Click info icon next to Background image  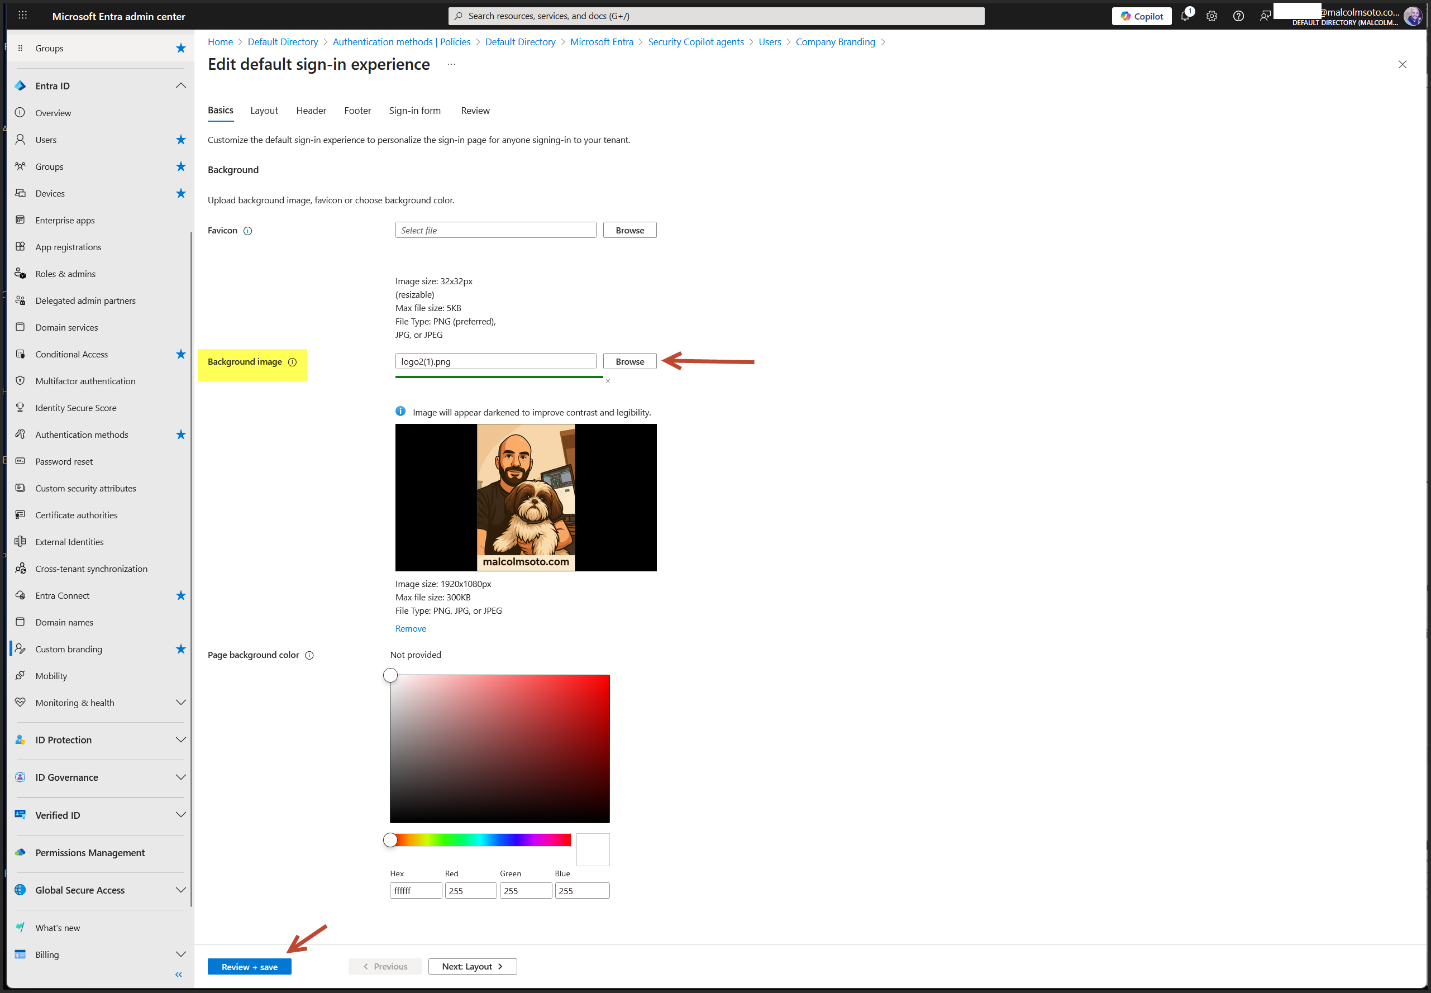(293, 362)
